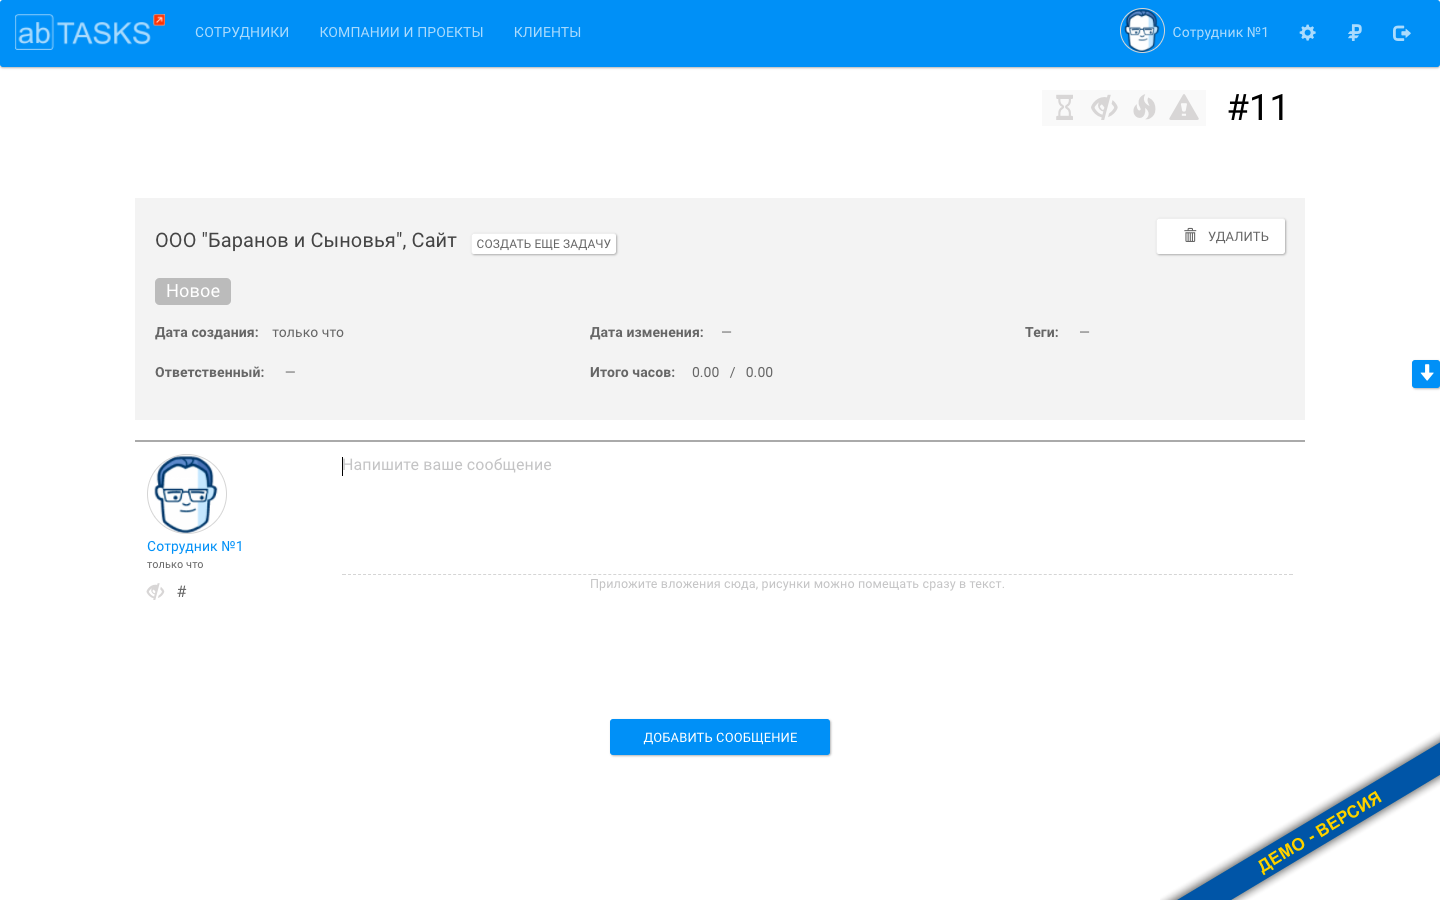Click СОЗДАТЬ ЕЩЕ ЗАДАЧУ button
This screenshot has height=900, width=1440.
(544, 244)
